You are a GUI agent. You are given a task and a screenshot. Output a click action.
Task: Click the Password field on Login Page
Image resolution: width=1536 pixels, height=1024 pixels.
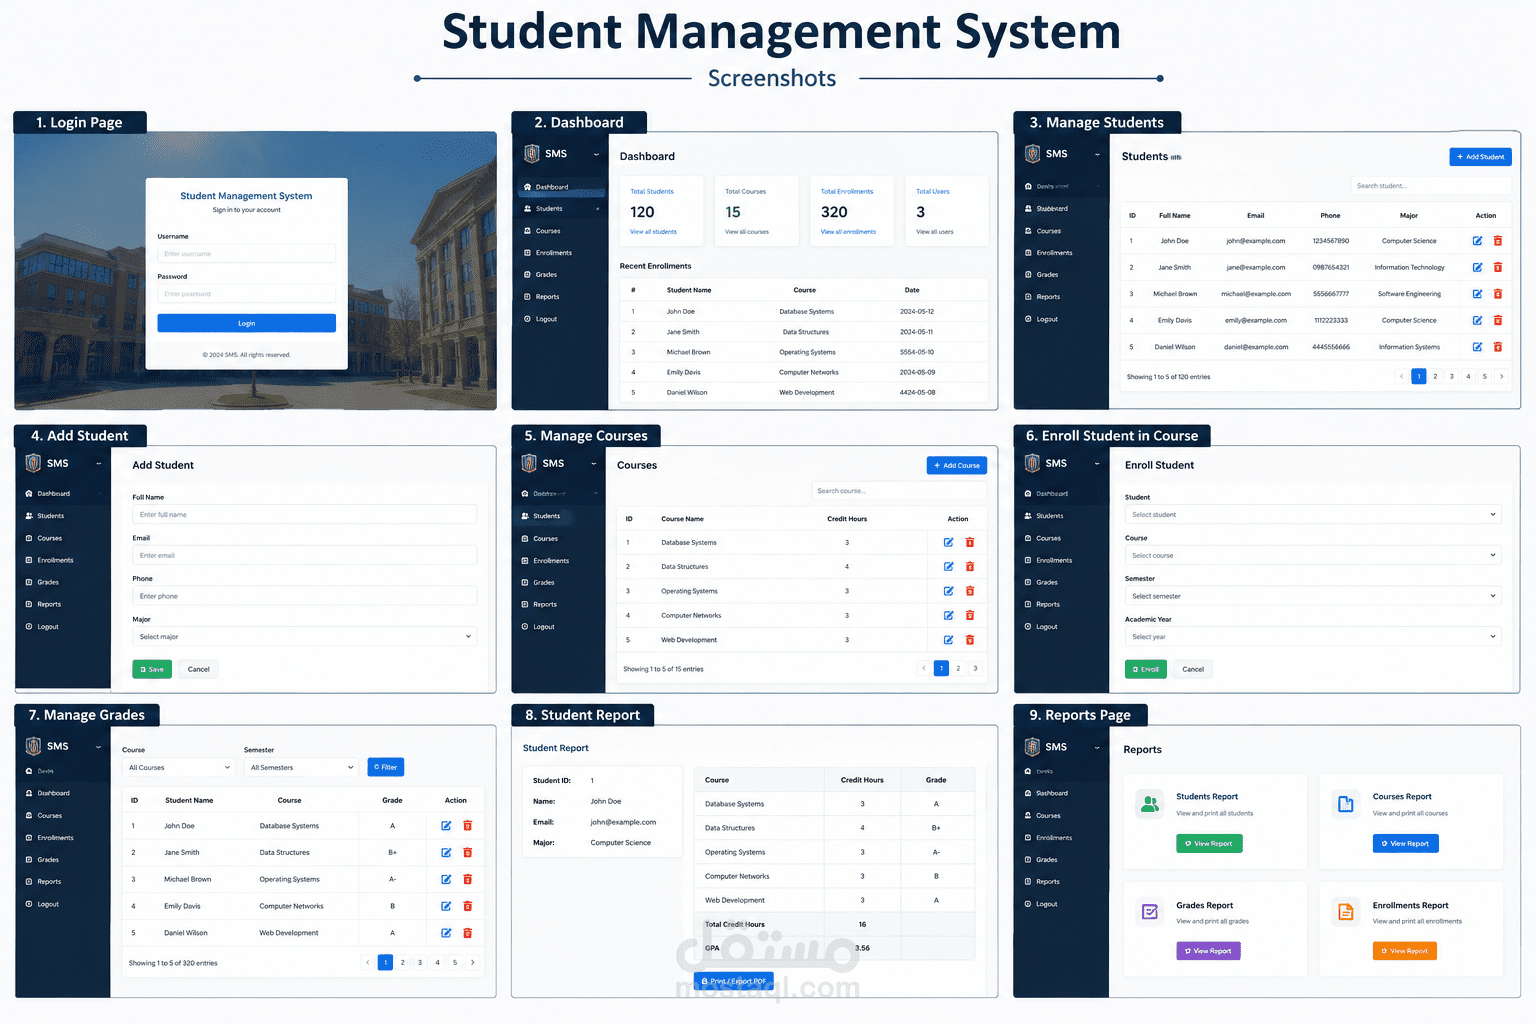coord(247,294)
